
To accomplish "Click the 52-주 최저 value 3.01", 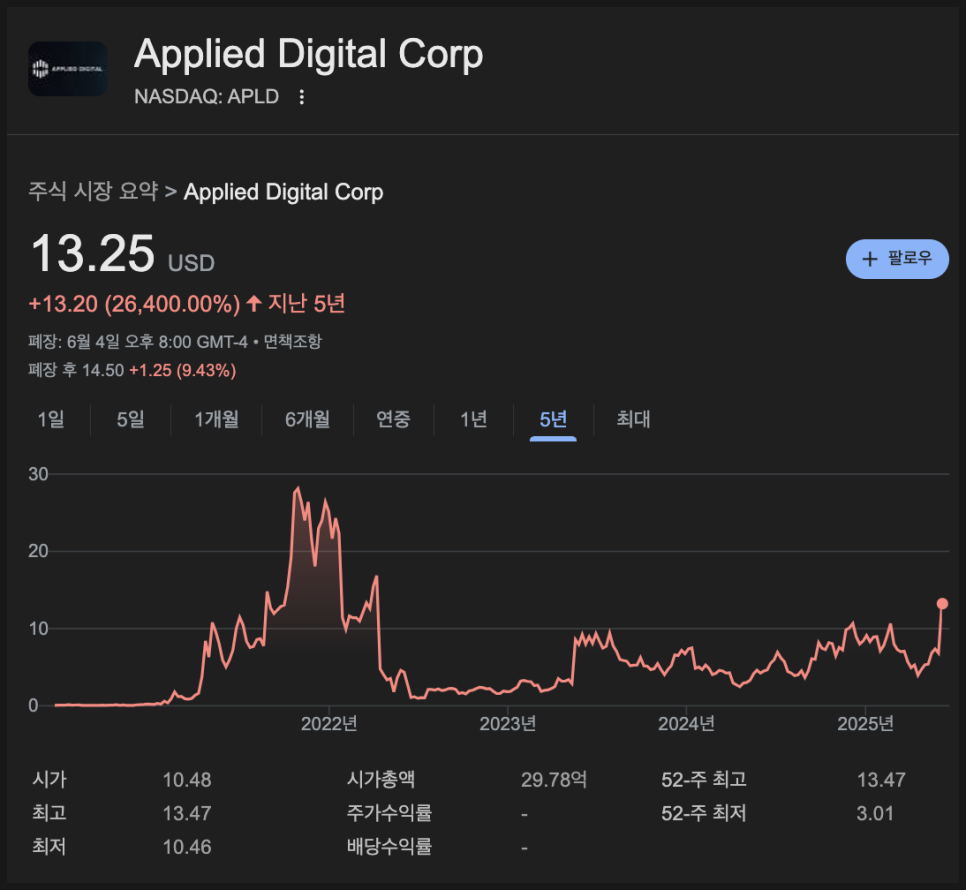I will tap(875, 814).
